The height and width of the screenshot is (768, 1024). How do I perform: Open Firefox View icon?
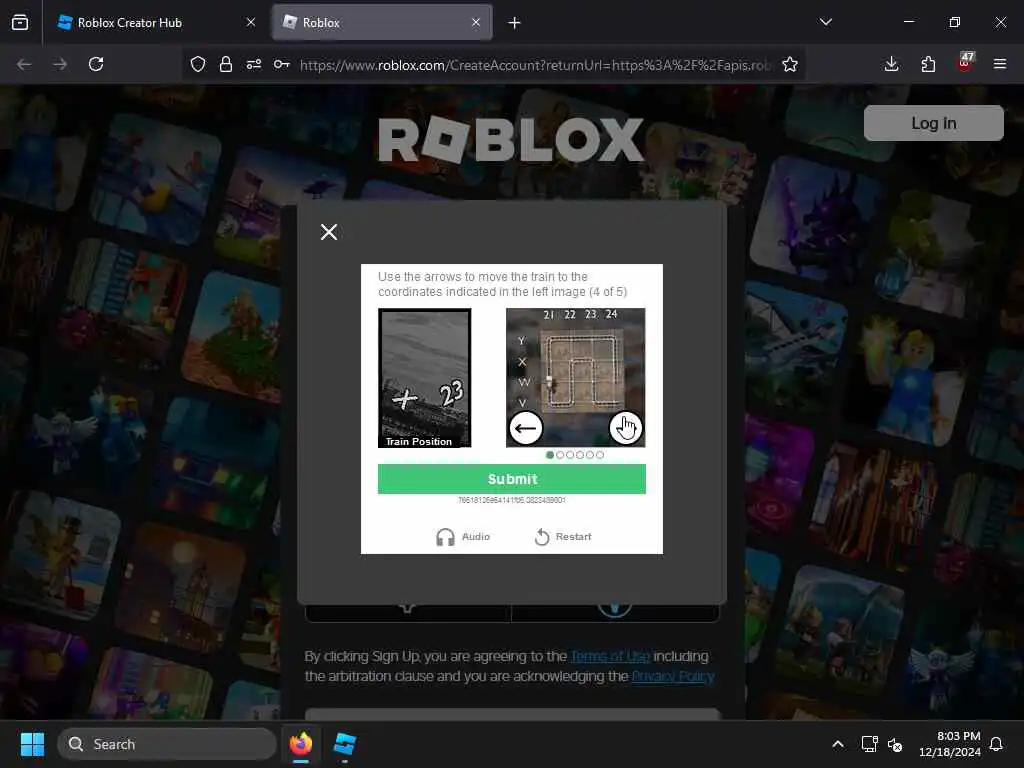click(x=20, y=23)
